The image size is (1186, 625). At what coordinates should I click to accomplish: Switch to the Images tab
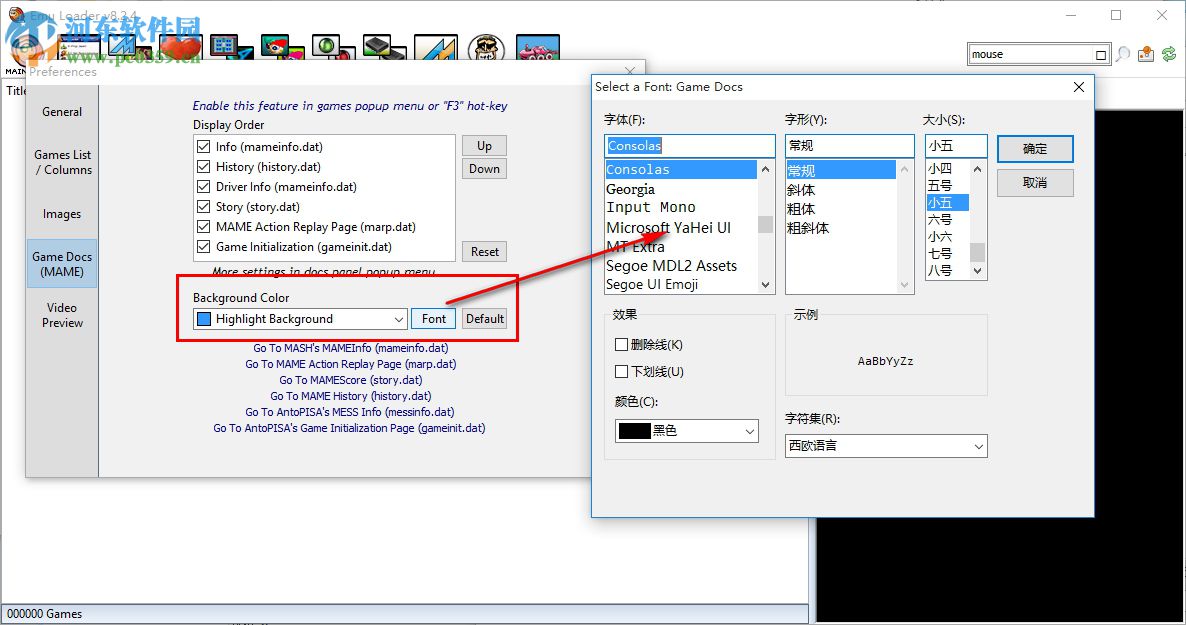[x=62, y=214]
